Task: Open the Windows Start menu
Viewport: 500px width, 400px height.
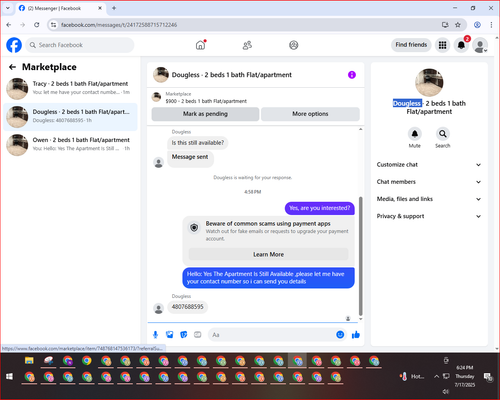Action: (x=9, y=377)
